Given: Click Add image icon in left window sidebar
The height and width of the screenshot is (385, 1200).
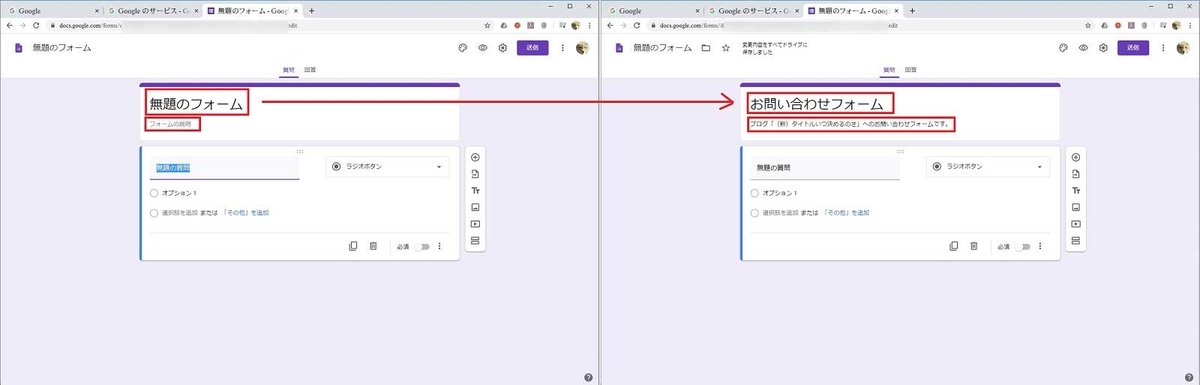Looking at the screenshot, I should click(475, 207).
